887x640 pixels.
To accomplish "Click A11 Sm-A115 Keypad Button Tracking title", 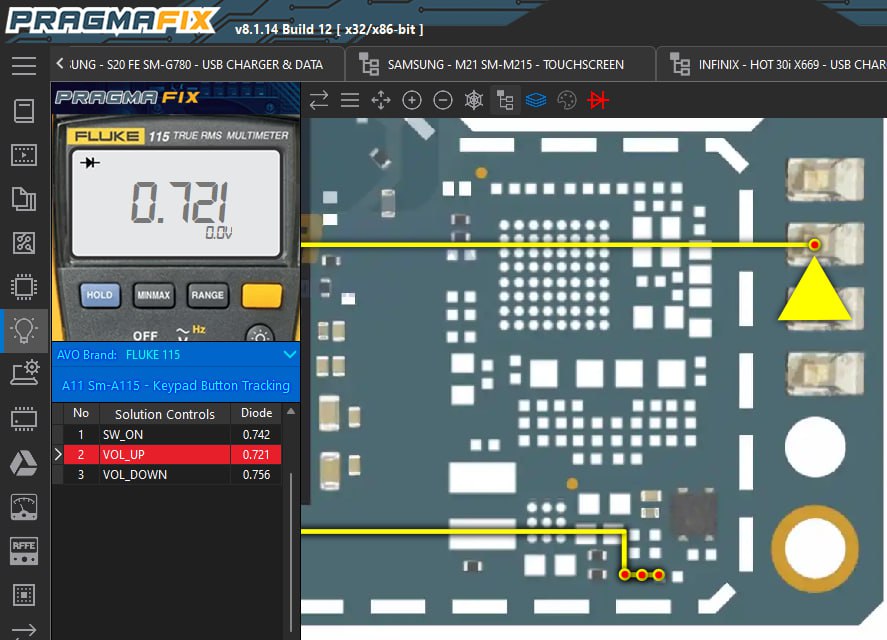I will 176,385.
